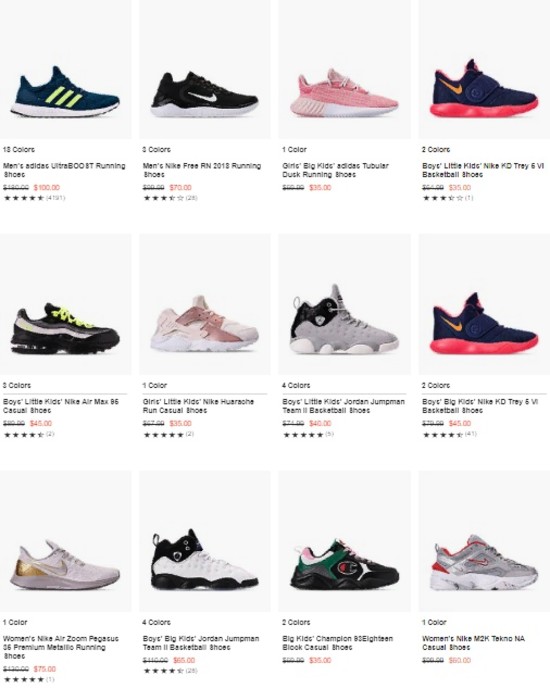View the silver Nike M2K Tekno image
This screenshot has height=688, width=550.
point(484,541)
